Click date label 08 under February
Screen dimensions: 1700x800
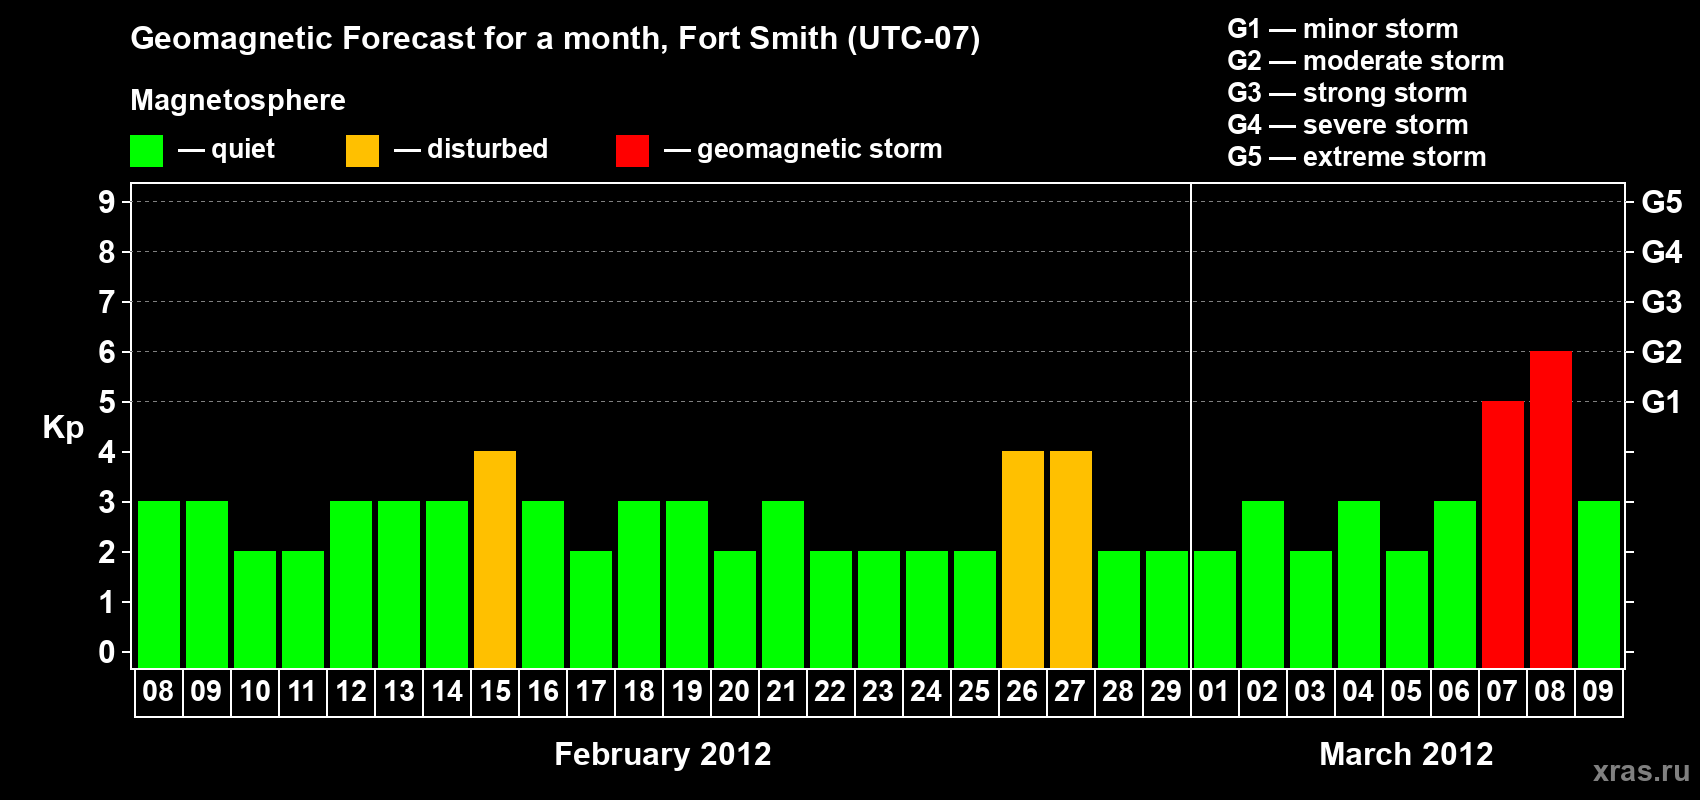click(x=158, y=691)
